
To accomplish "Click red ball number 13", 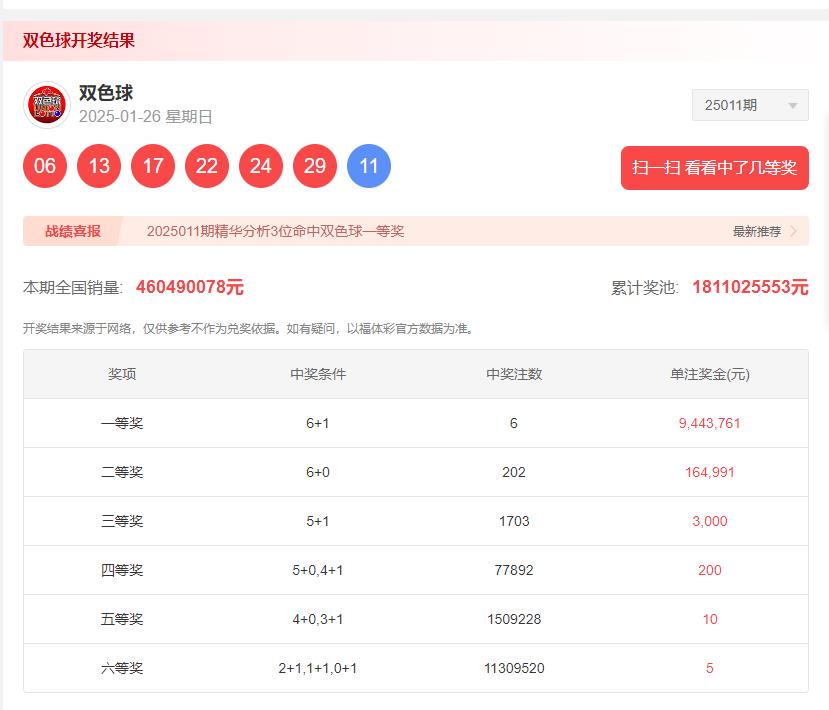I will 99,166.
